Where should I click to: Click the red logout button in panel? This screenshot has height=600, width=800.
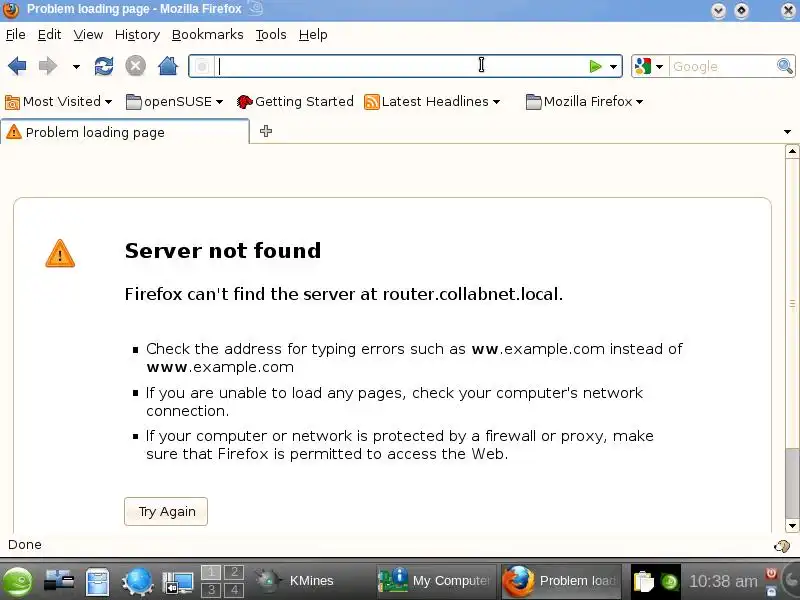(x=771, y=573)
